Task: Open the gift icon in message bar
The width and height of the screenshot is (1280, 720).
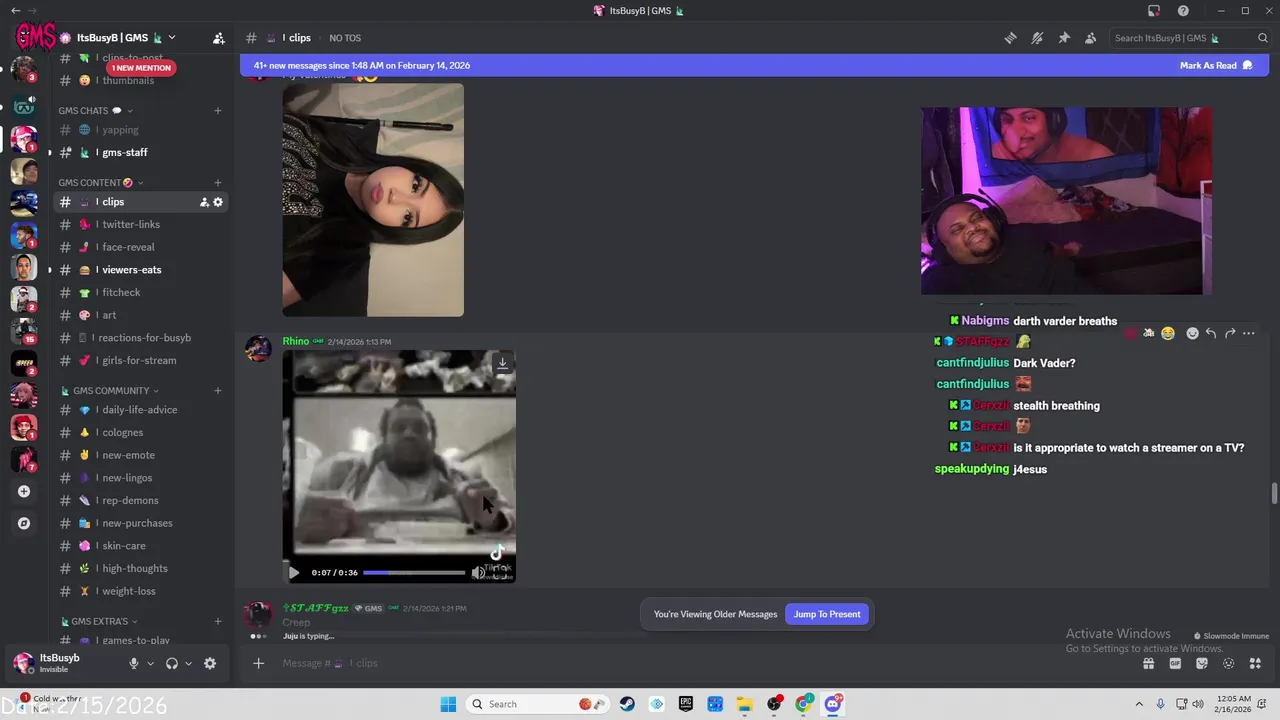Action: tap(1149, 663)
